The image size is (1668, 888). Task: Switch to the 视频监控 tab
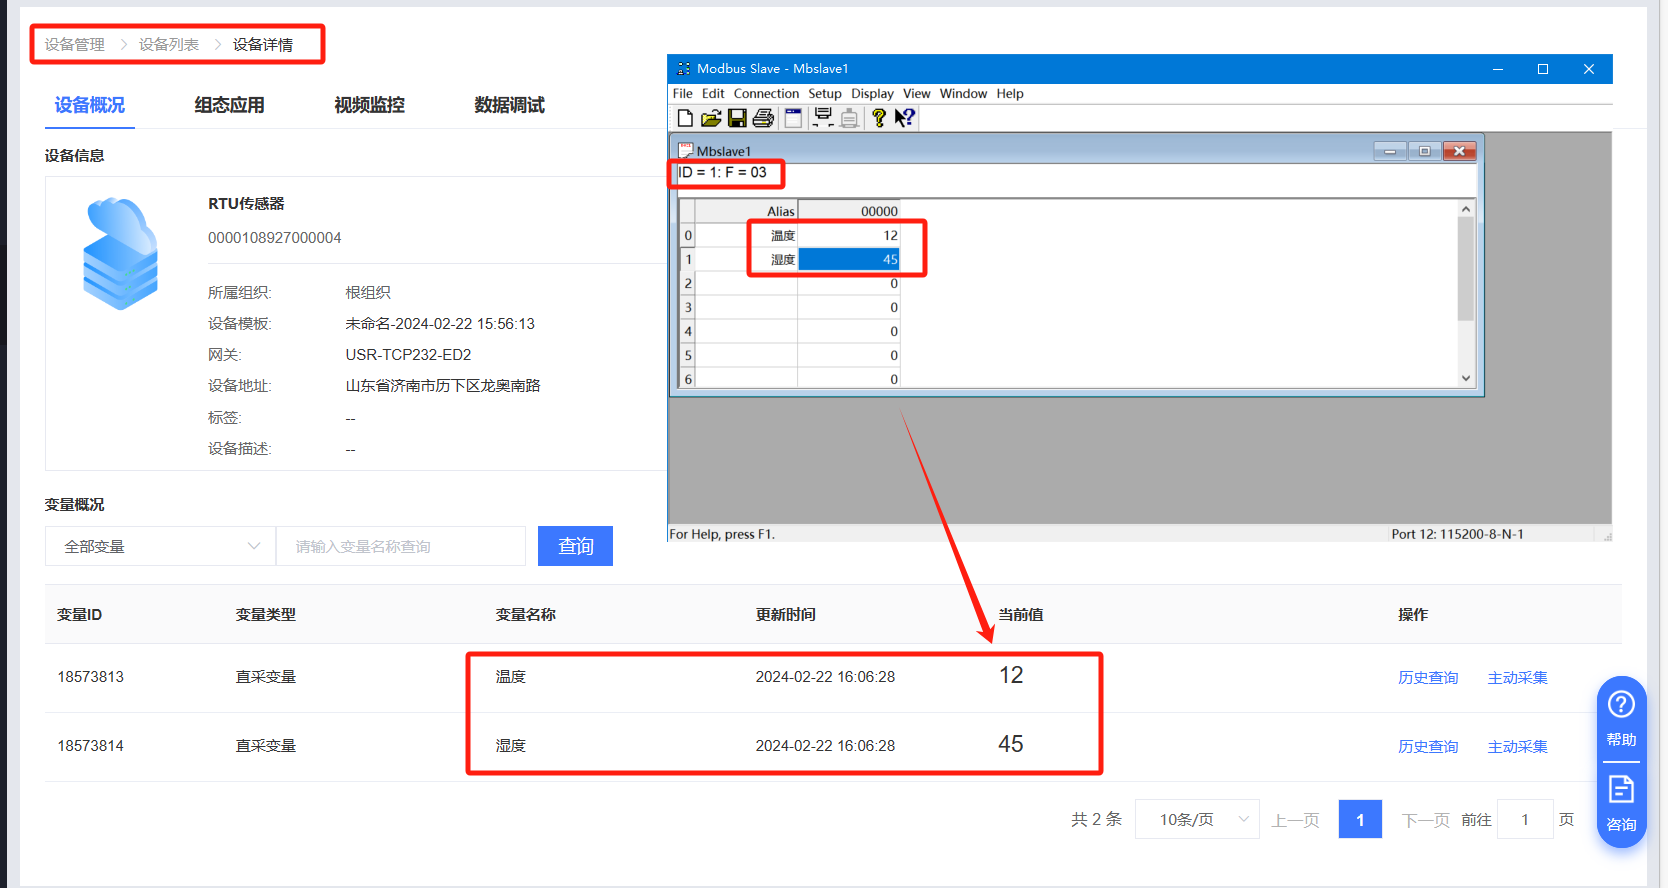coord(369,105)
